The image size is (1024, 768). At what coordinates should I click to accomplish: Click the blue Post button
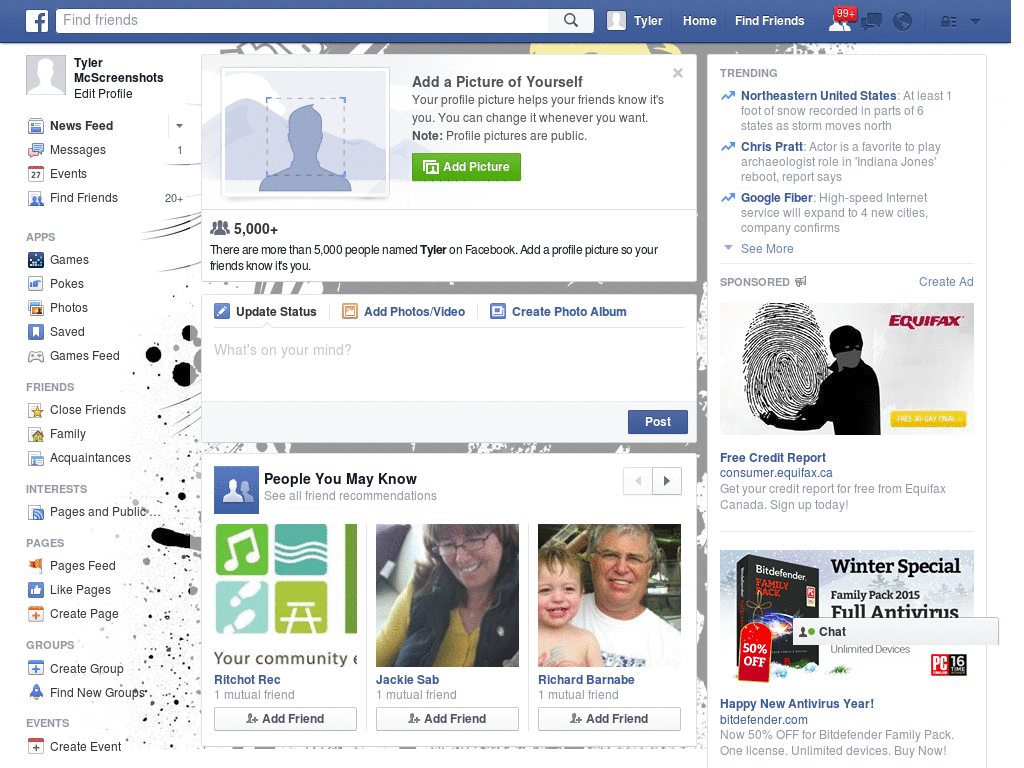click(x=658, y=422)
